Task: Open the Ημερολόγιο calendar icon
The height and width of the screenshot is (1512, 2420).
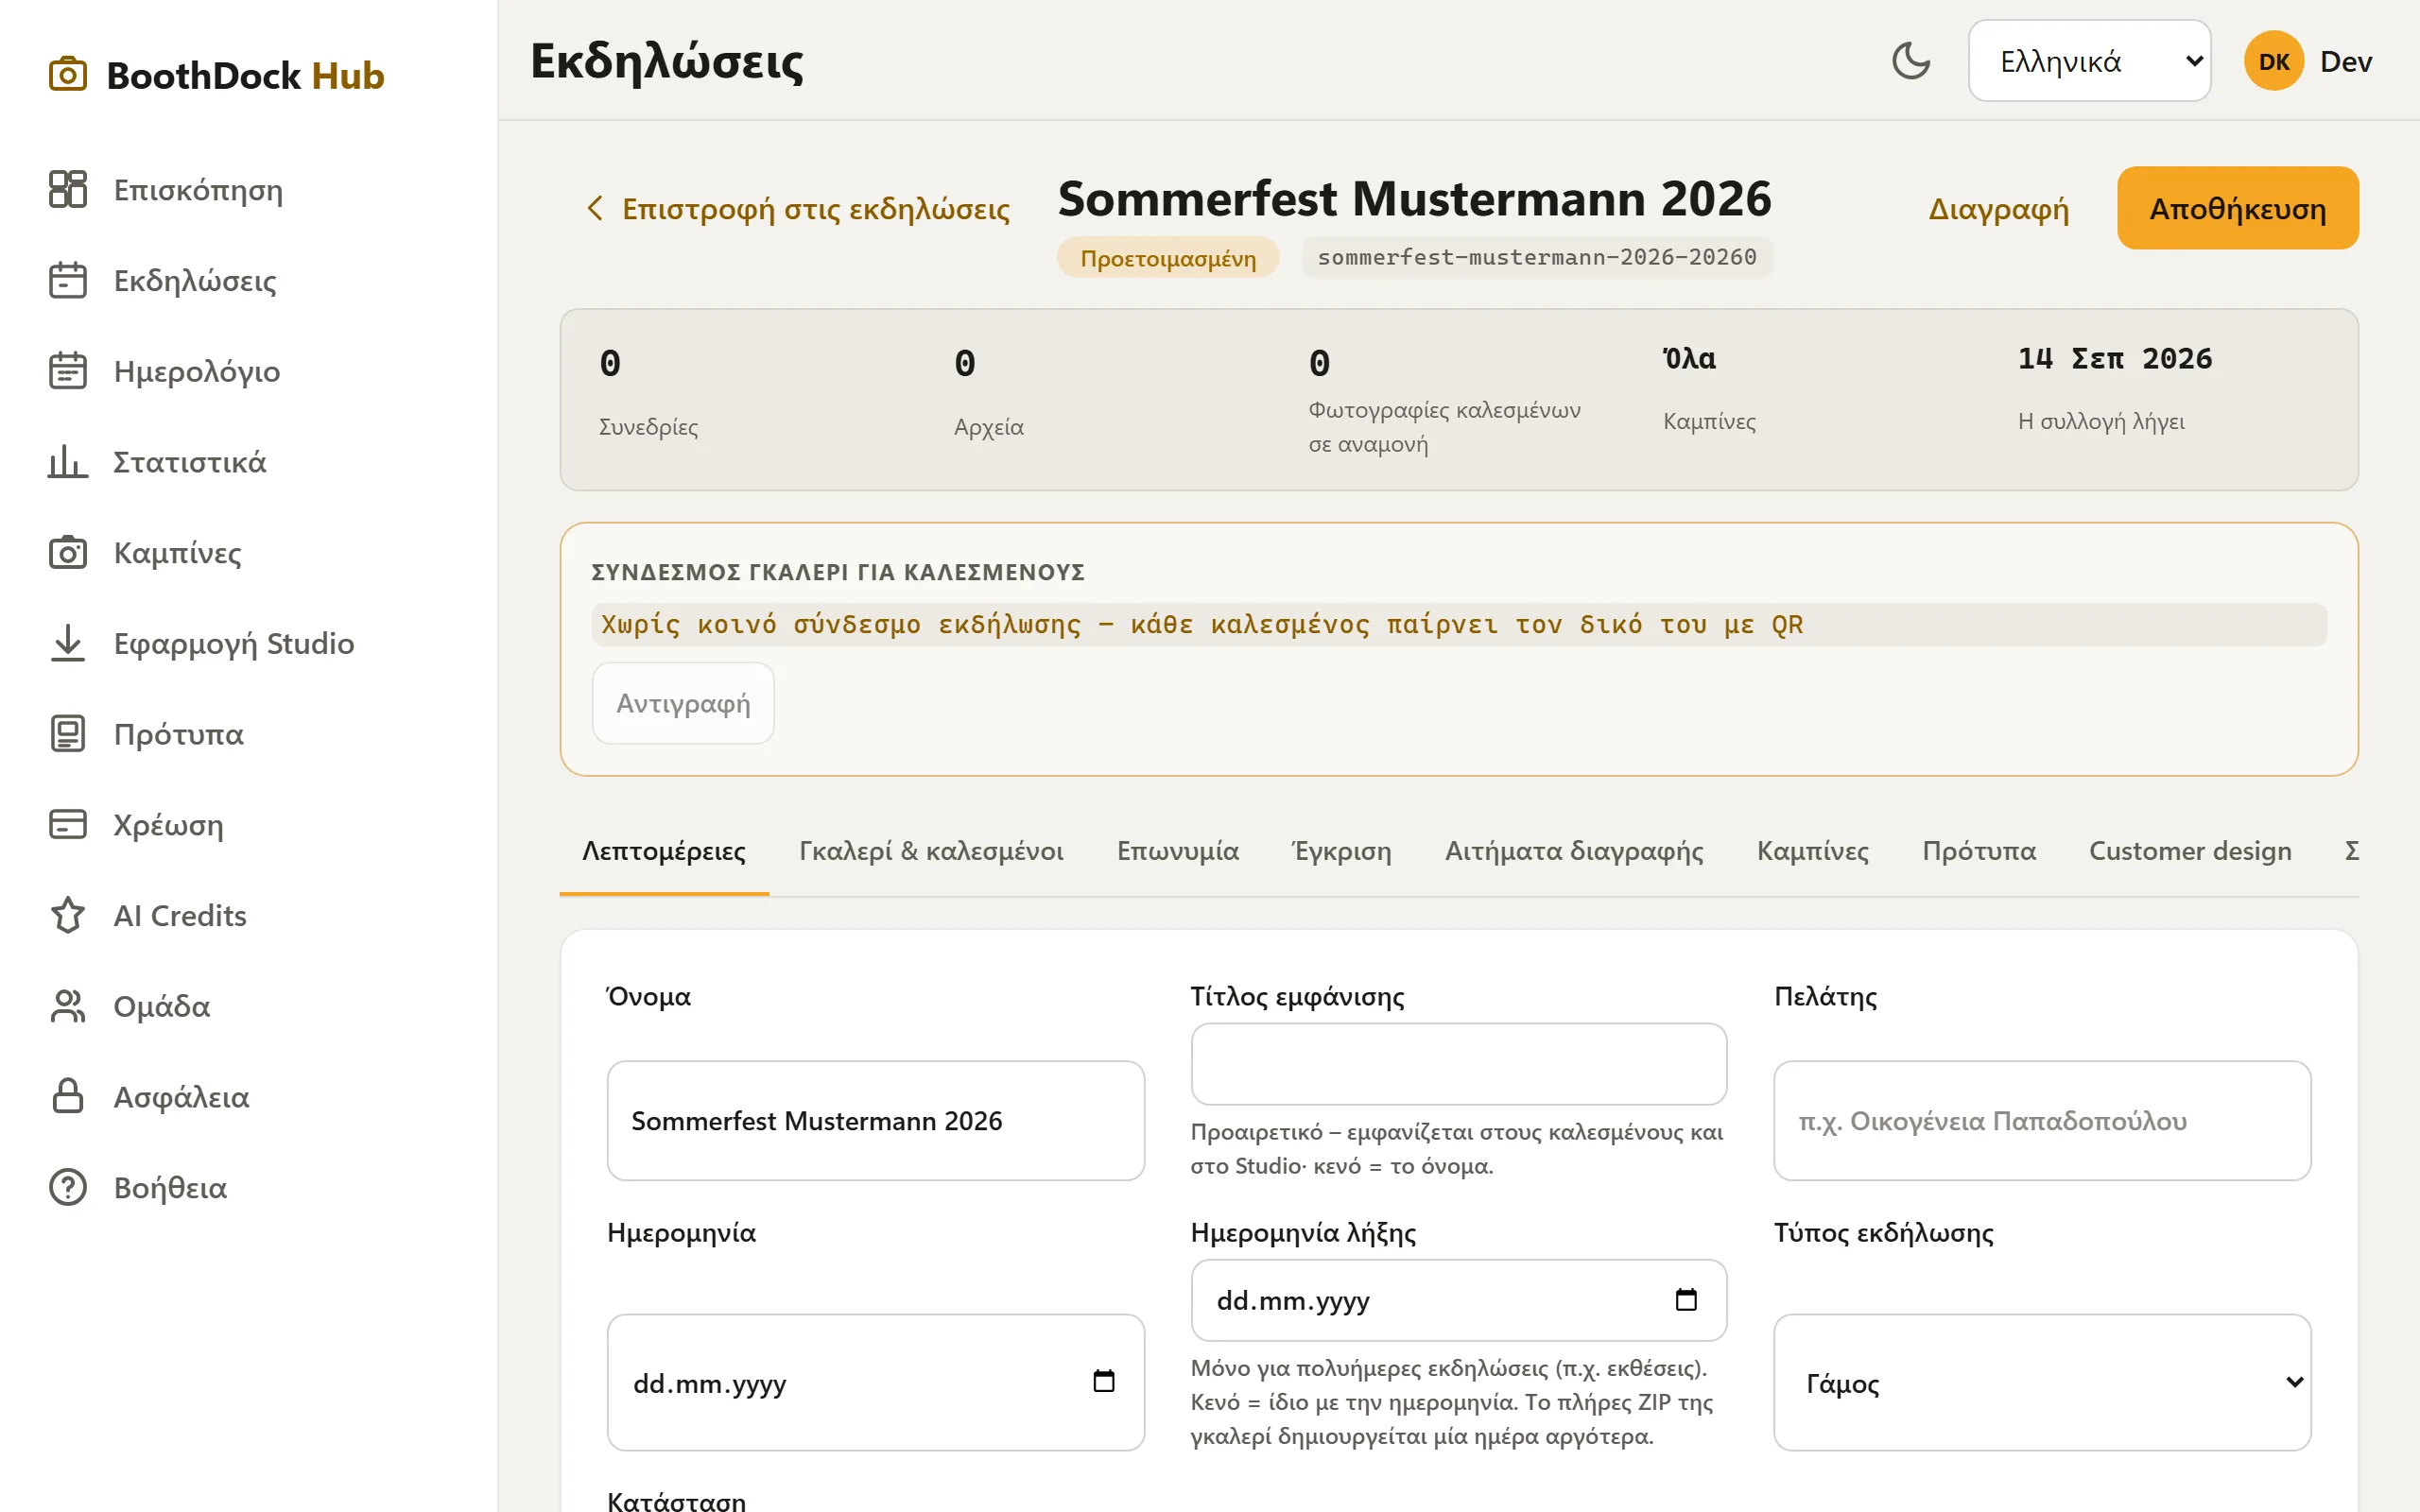Action: [x=68, y=371]
